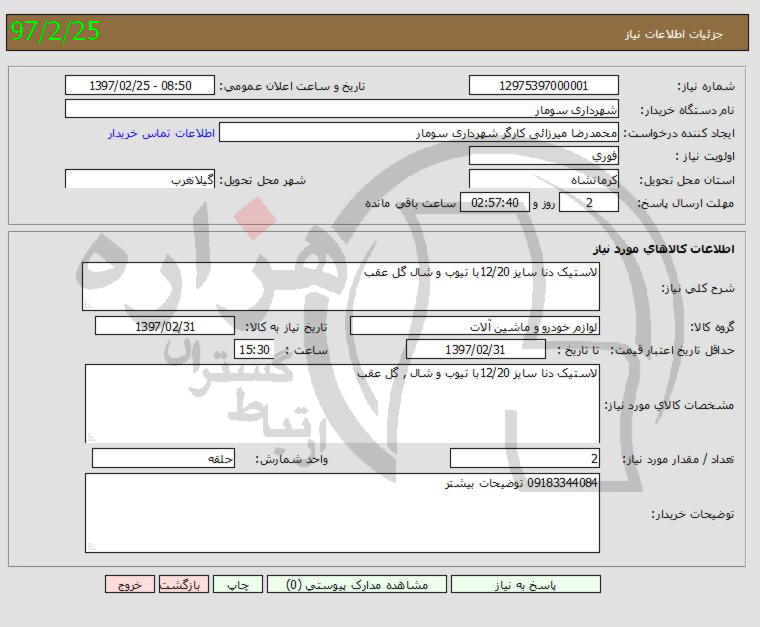Select the شماره نیاز number field
Viewport: 760px width, 627px height.
pyautogui.click(x=543, y=86)
